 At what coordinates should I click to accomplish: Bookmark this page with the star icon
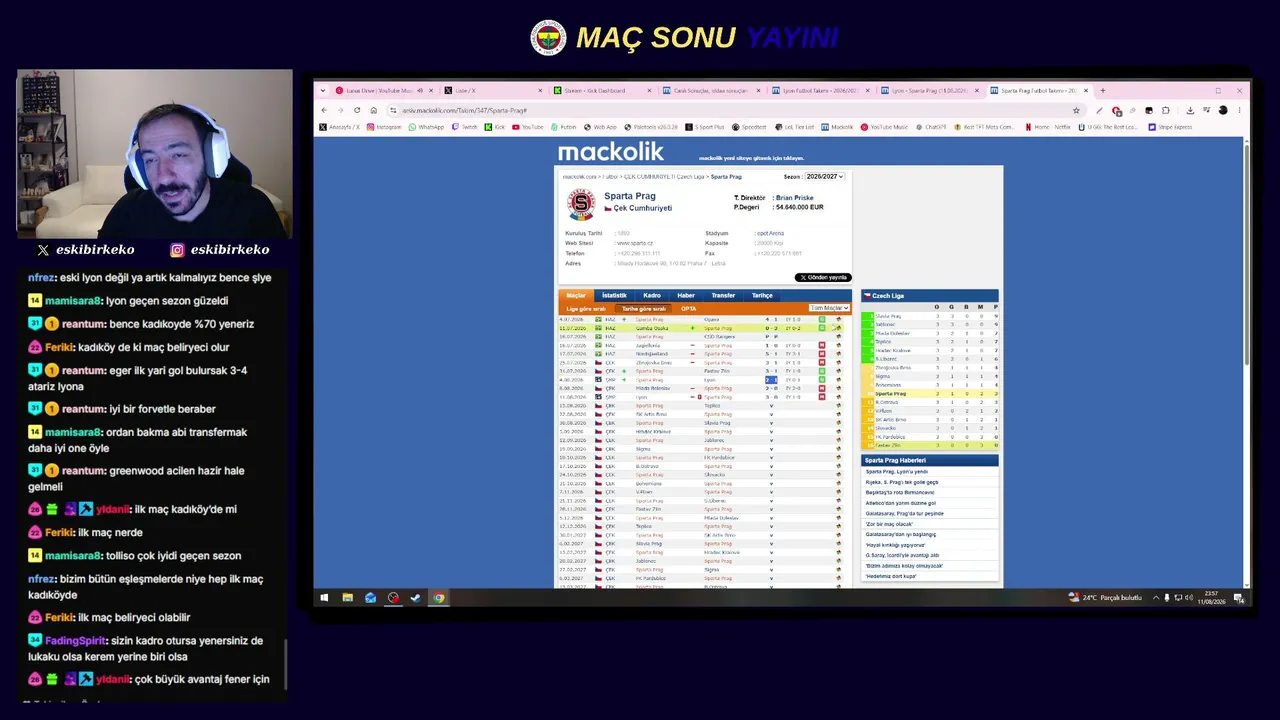(1076, 110)
